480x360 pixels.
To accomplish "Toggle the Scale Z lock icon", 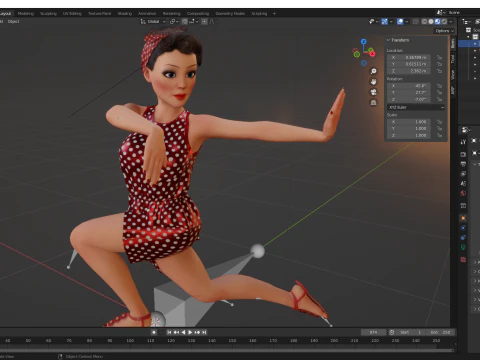I will (439, 135).
